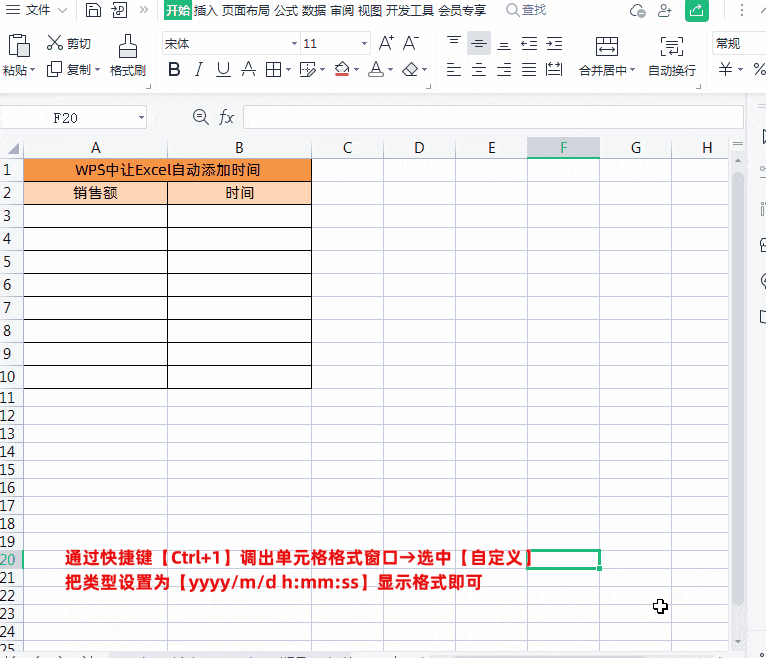Select column F header

563,148
